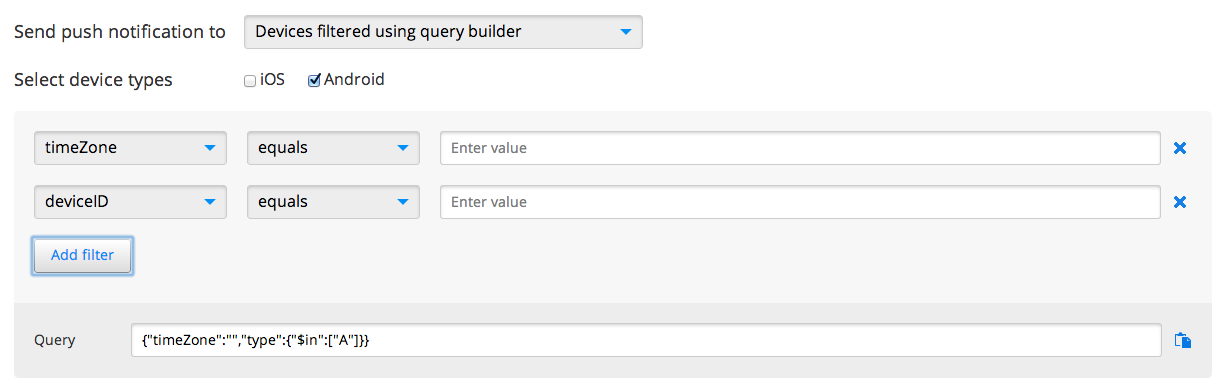Focus the deviceID row value field
This screenshot has width=1220, height=386.
pos(800,202)
